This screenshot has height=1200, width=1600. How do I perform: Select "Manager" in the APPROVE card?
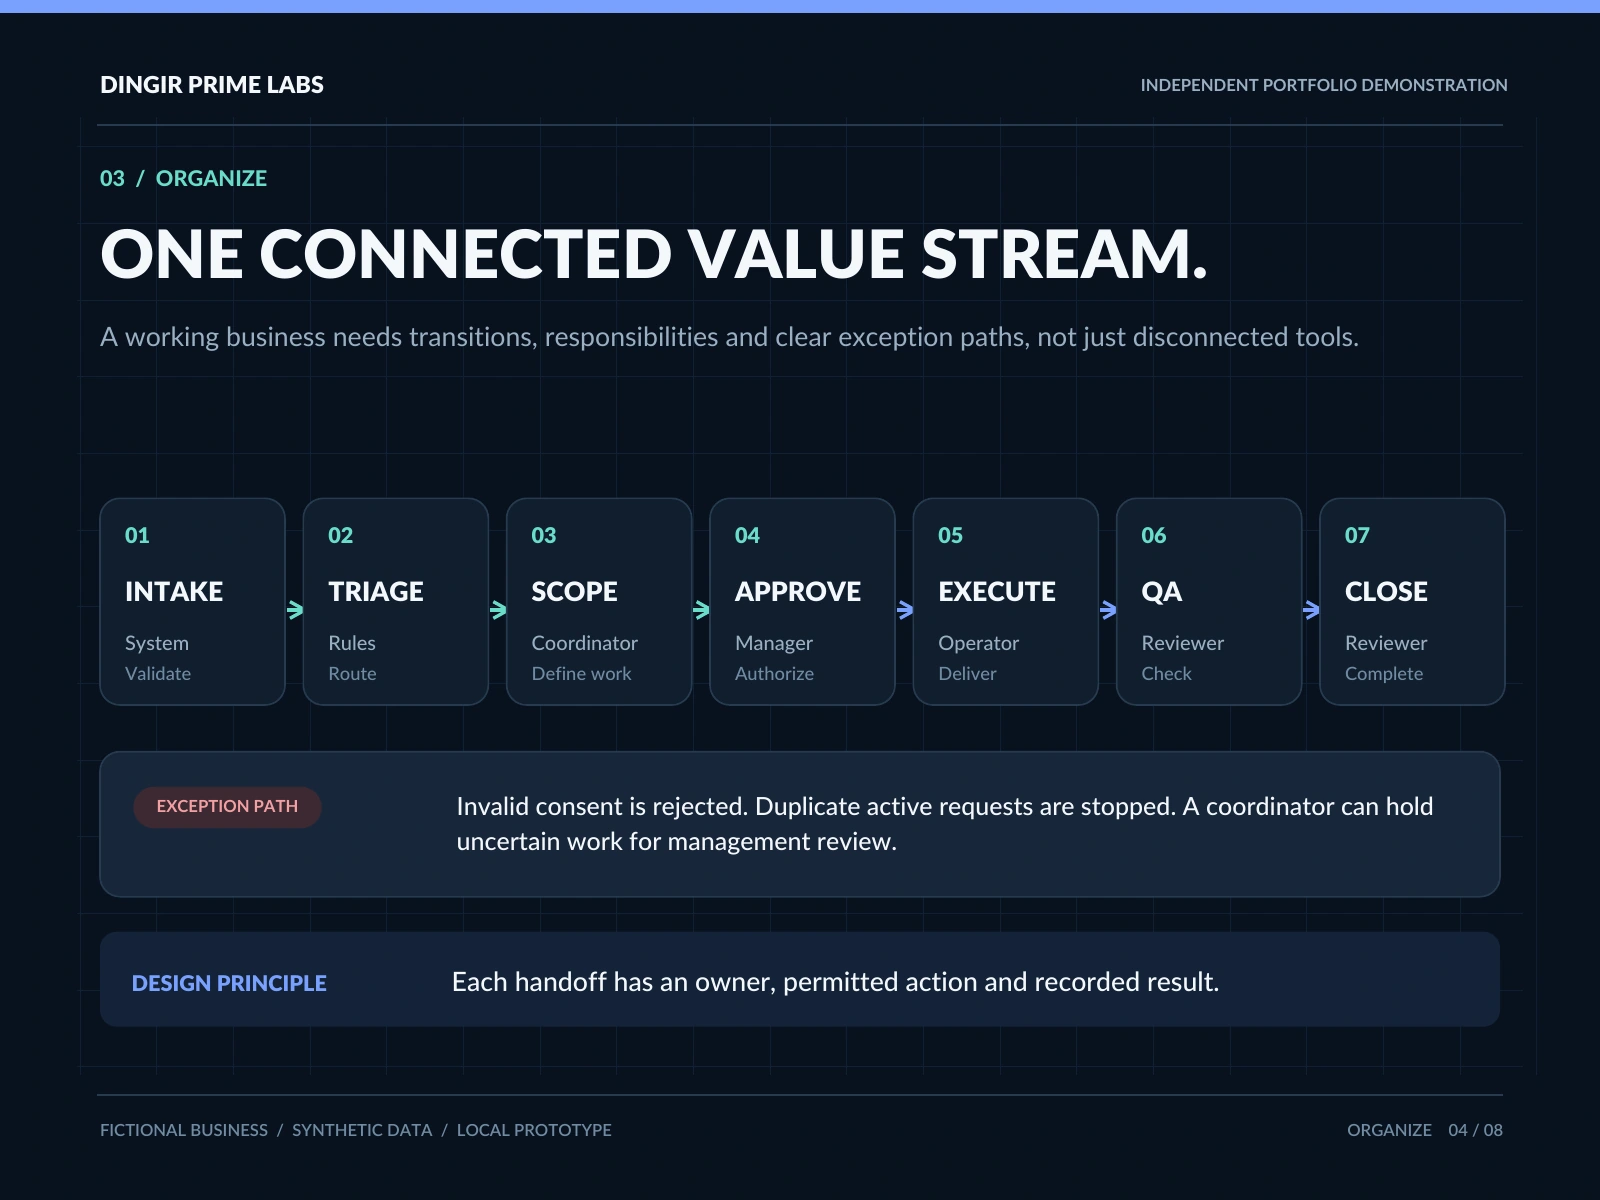coord(774,643)
